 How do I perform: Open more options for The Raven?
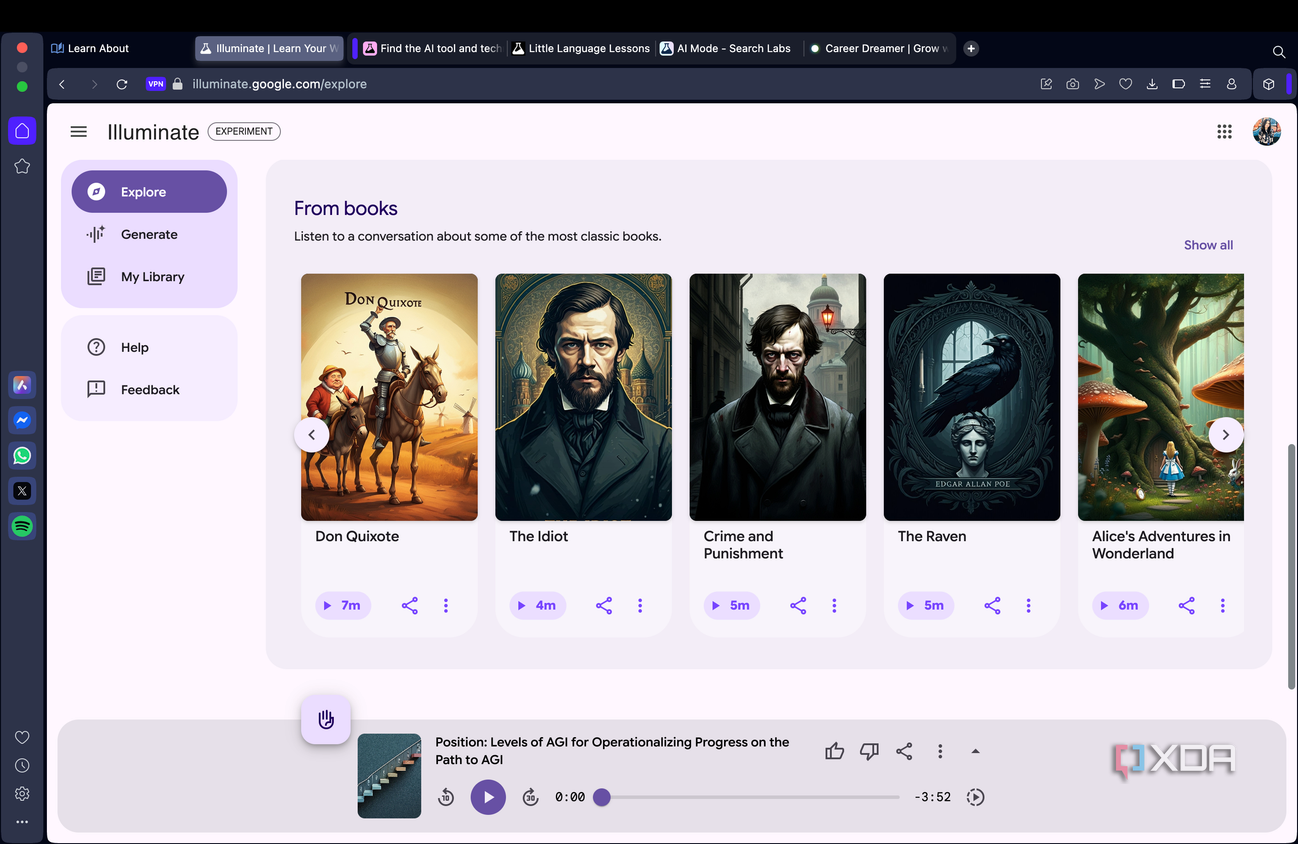1028,605
